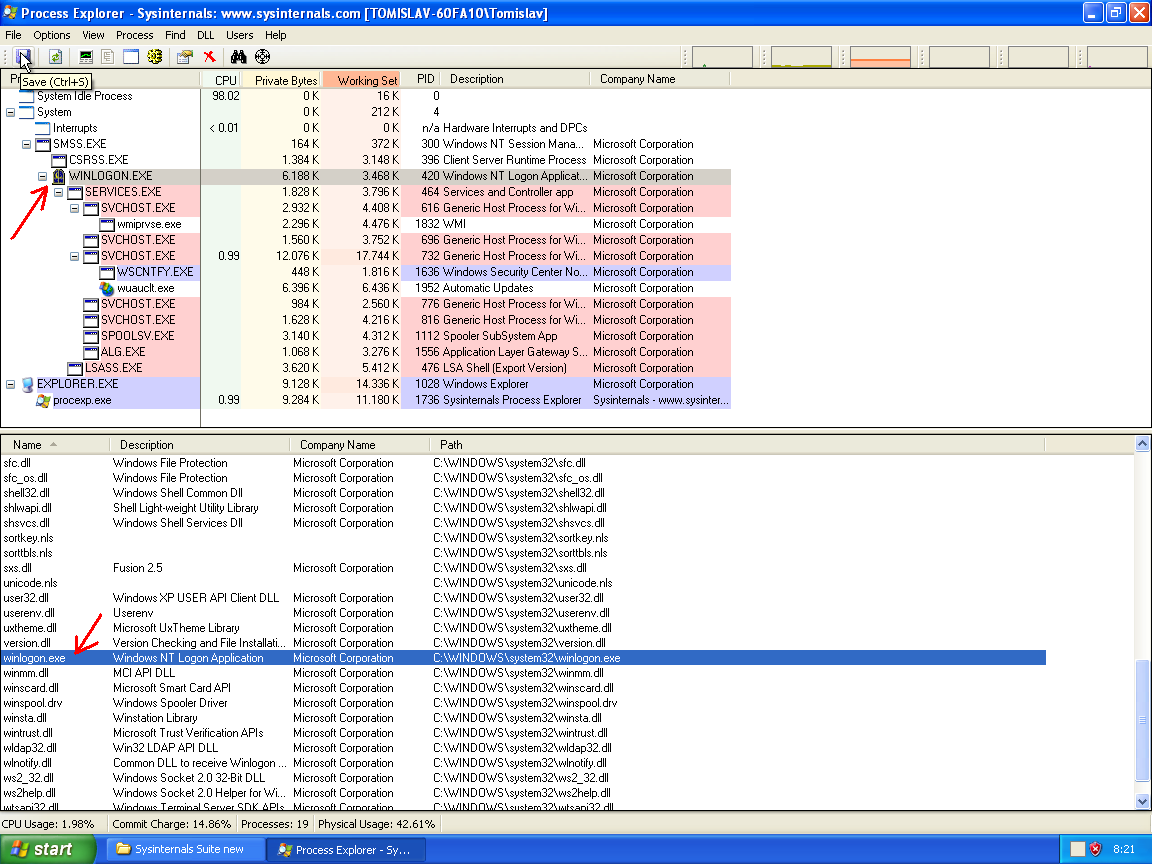Select winlogon.exe in the DLL list
Screen dimensions: 1152x864
click(523, 658)
